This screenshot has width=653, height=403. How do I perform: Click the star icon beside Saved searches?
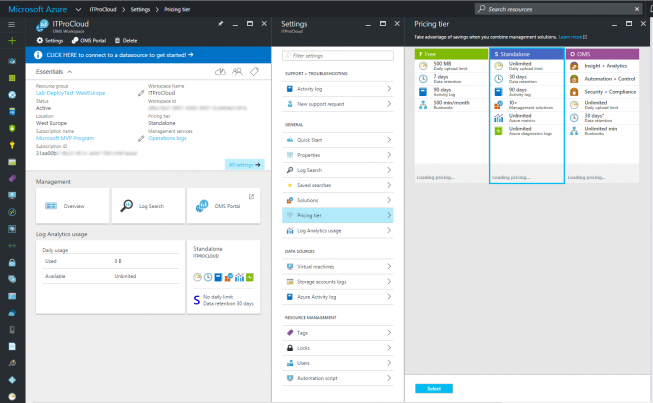coord(290,185)
